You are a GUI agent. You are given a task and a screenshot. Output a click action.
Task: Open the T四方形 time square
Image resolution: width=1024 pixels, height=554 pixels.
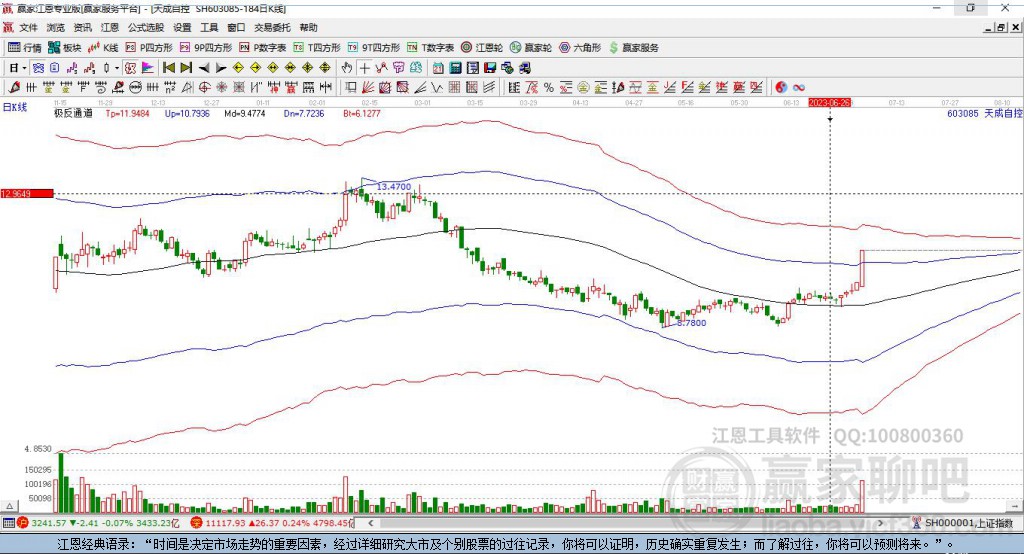(x=317, y=48)
